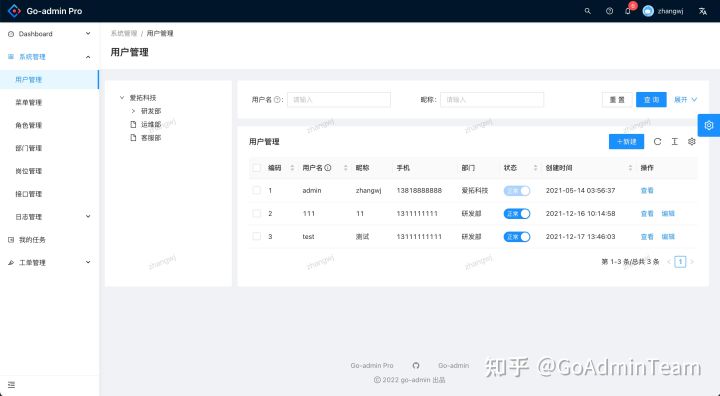Open Go-admin Pro footer link

(x=372, y=366)
